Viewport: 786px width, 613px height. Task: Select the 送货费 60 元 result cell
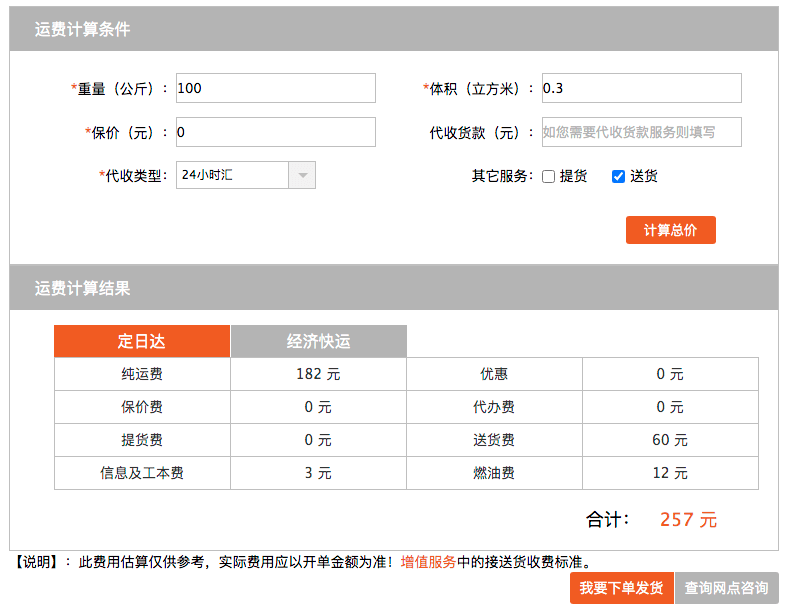[670, 440]
